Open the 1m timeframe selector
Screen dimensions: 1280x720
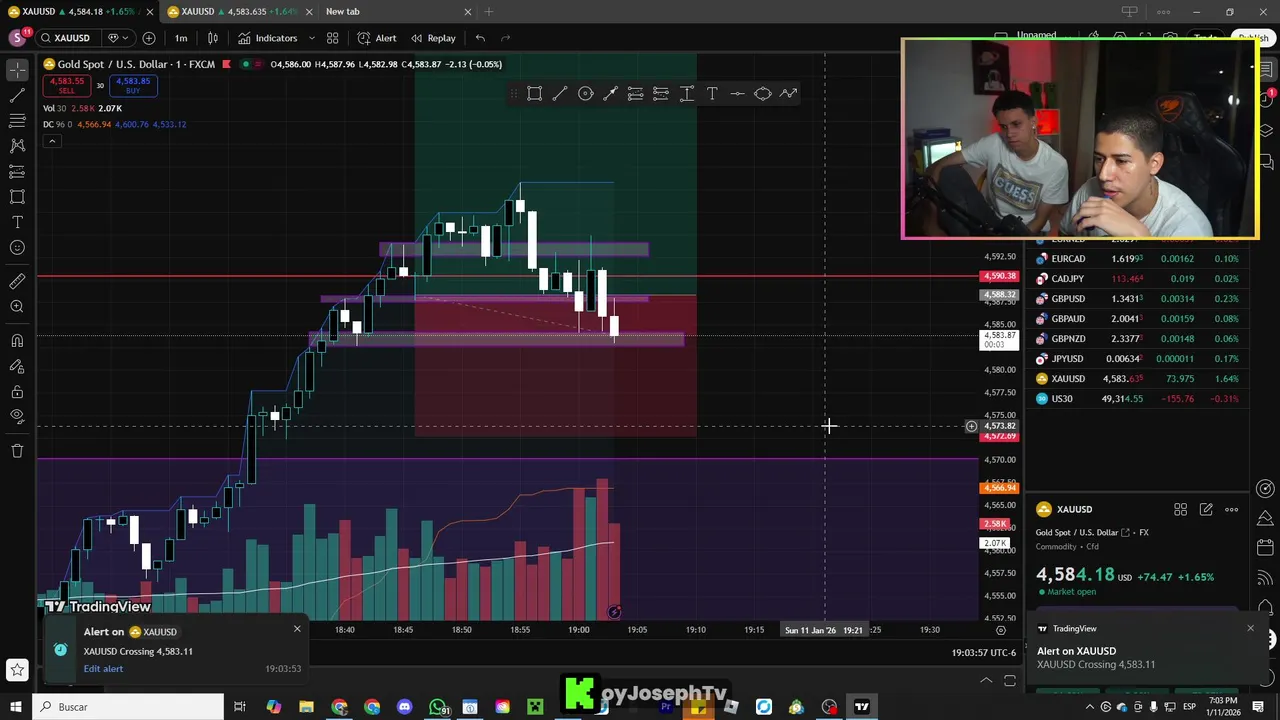181,38
